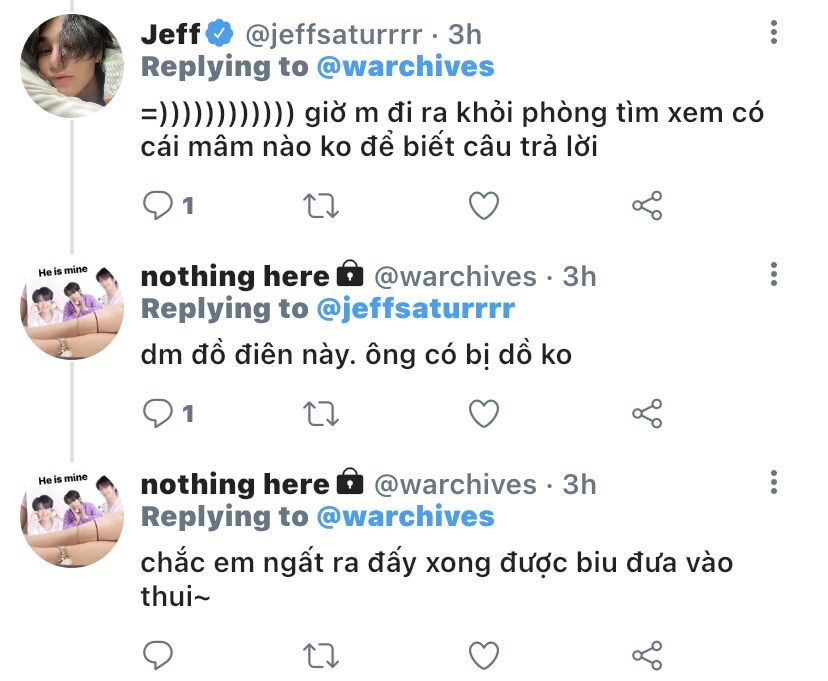Share Jeff's tweet
Screen dimensions: 828x681
pyautogui.click(x=647, y=207)
